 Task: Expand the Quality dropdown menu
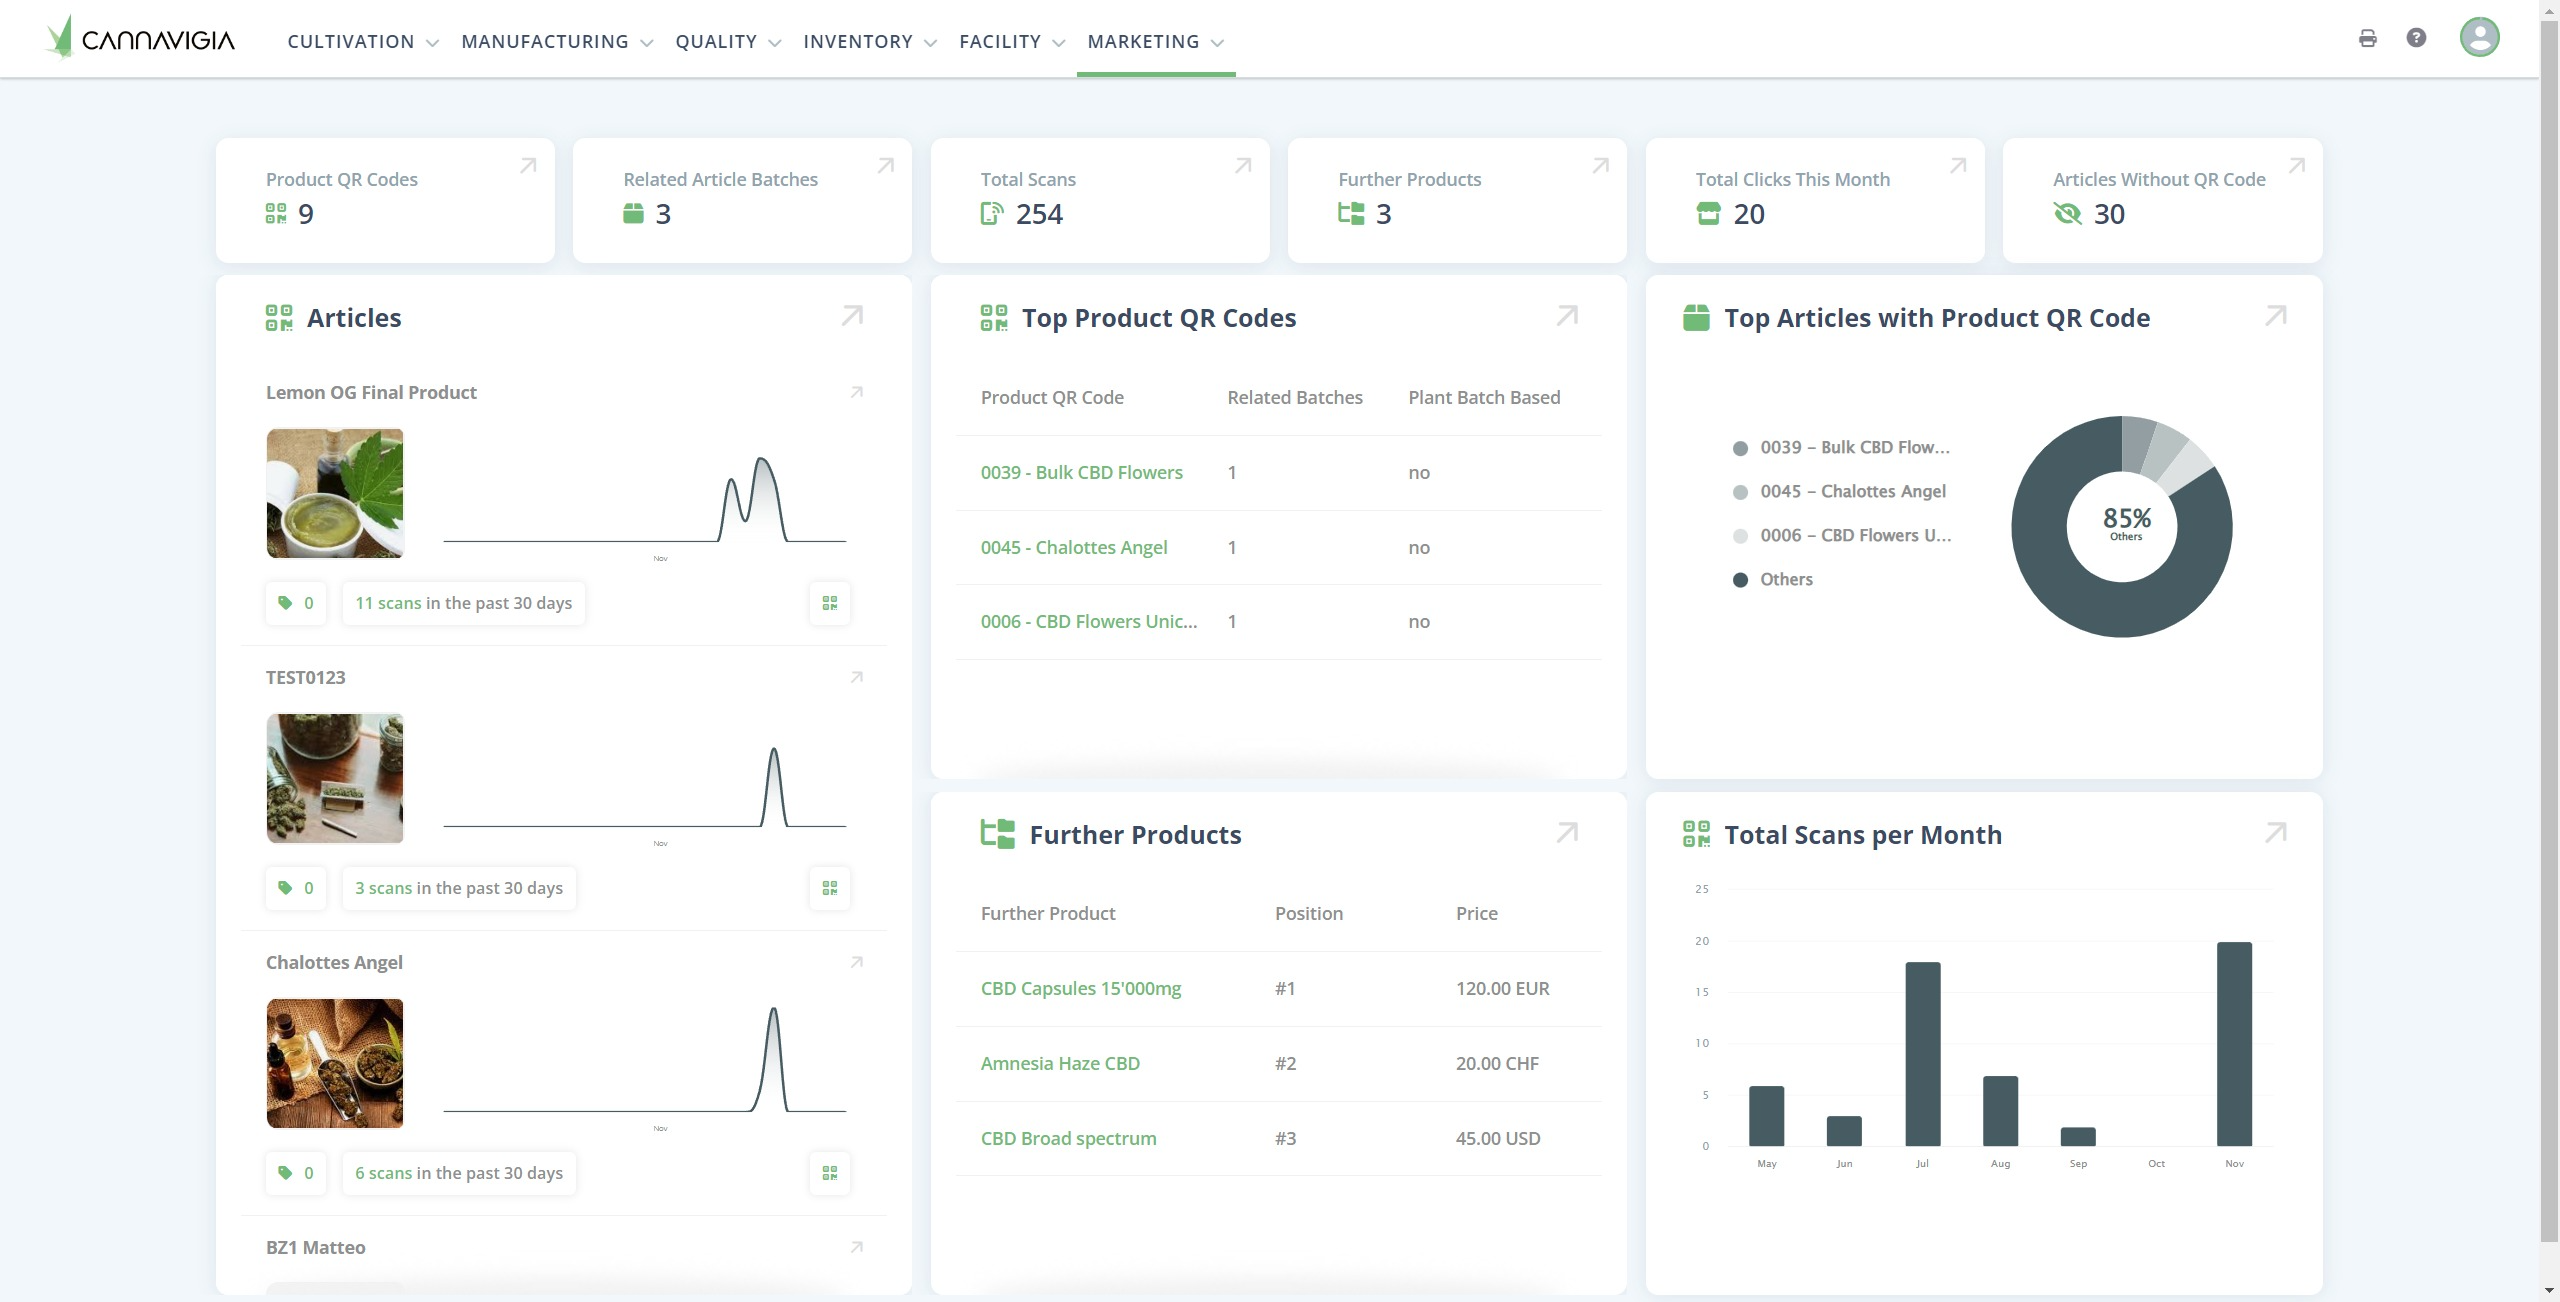(727, 42)
